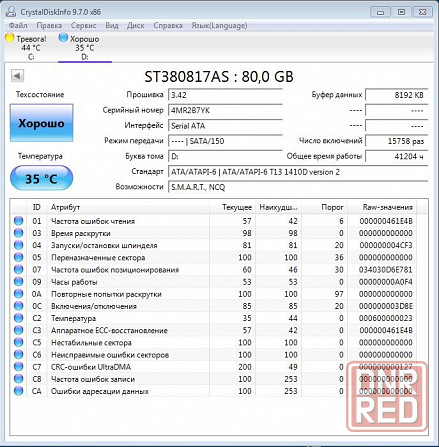Click the serial number field 4MR2B7YK
Screen dimensions: 439x447
tap(225, 110)
